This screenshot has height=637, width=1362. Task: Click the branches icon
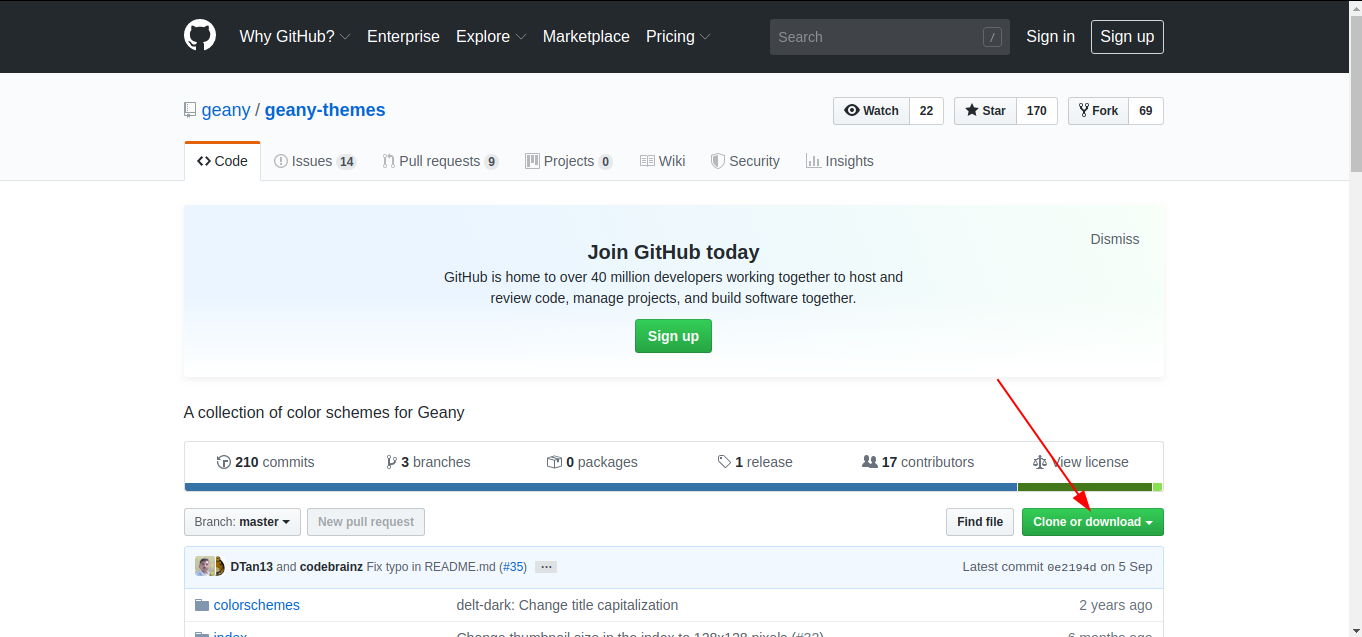(x=391, y=462)
